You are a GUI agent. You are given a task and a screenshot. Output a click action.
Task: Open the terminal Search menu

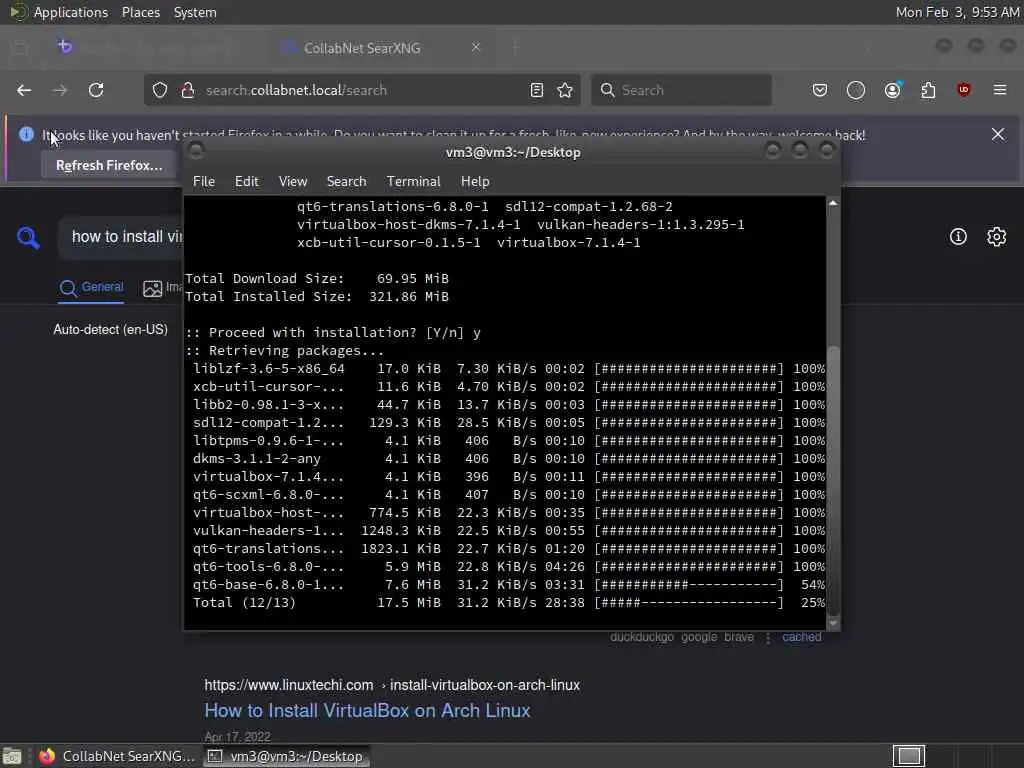click(x=347, y=182)
